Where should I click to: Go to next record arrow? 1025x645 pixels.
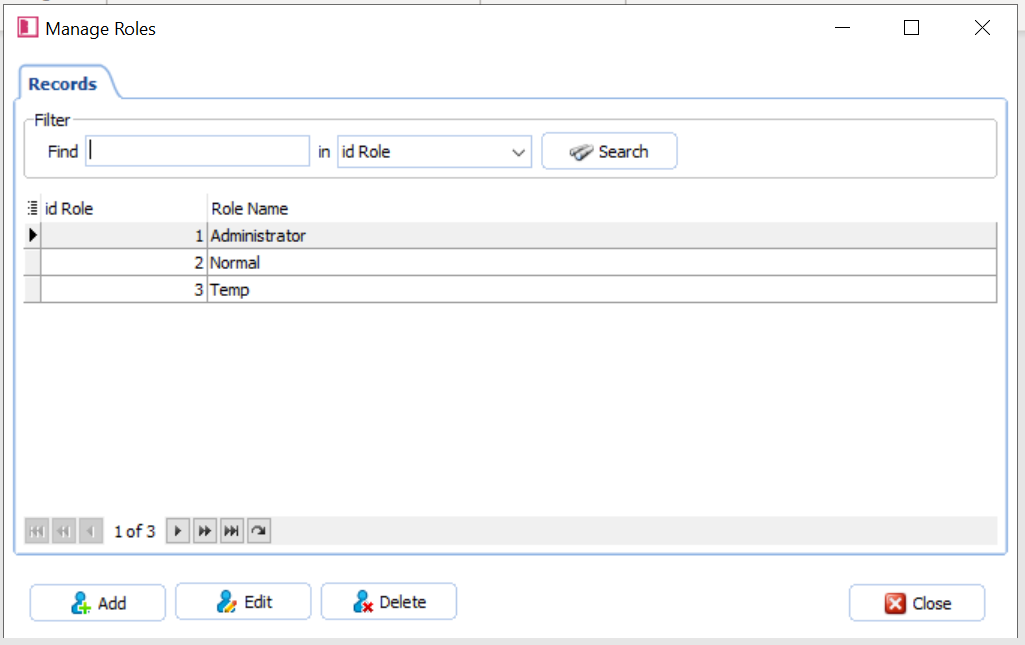pos(178,531)
